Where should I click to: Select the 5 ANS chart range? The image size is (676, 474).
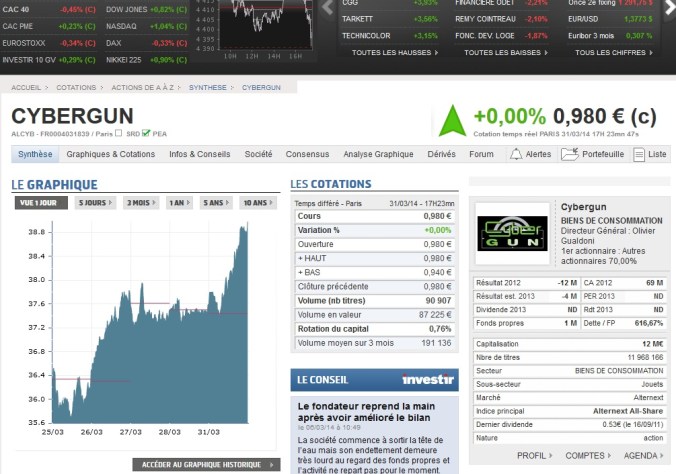(216, 203)
